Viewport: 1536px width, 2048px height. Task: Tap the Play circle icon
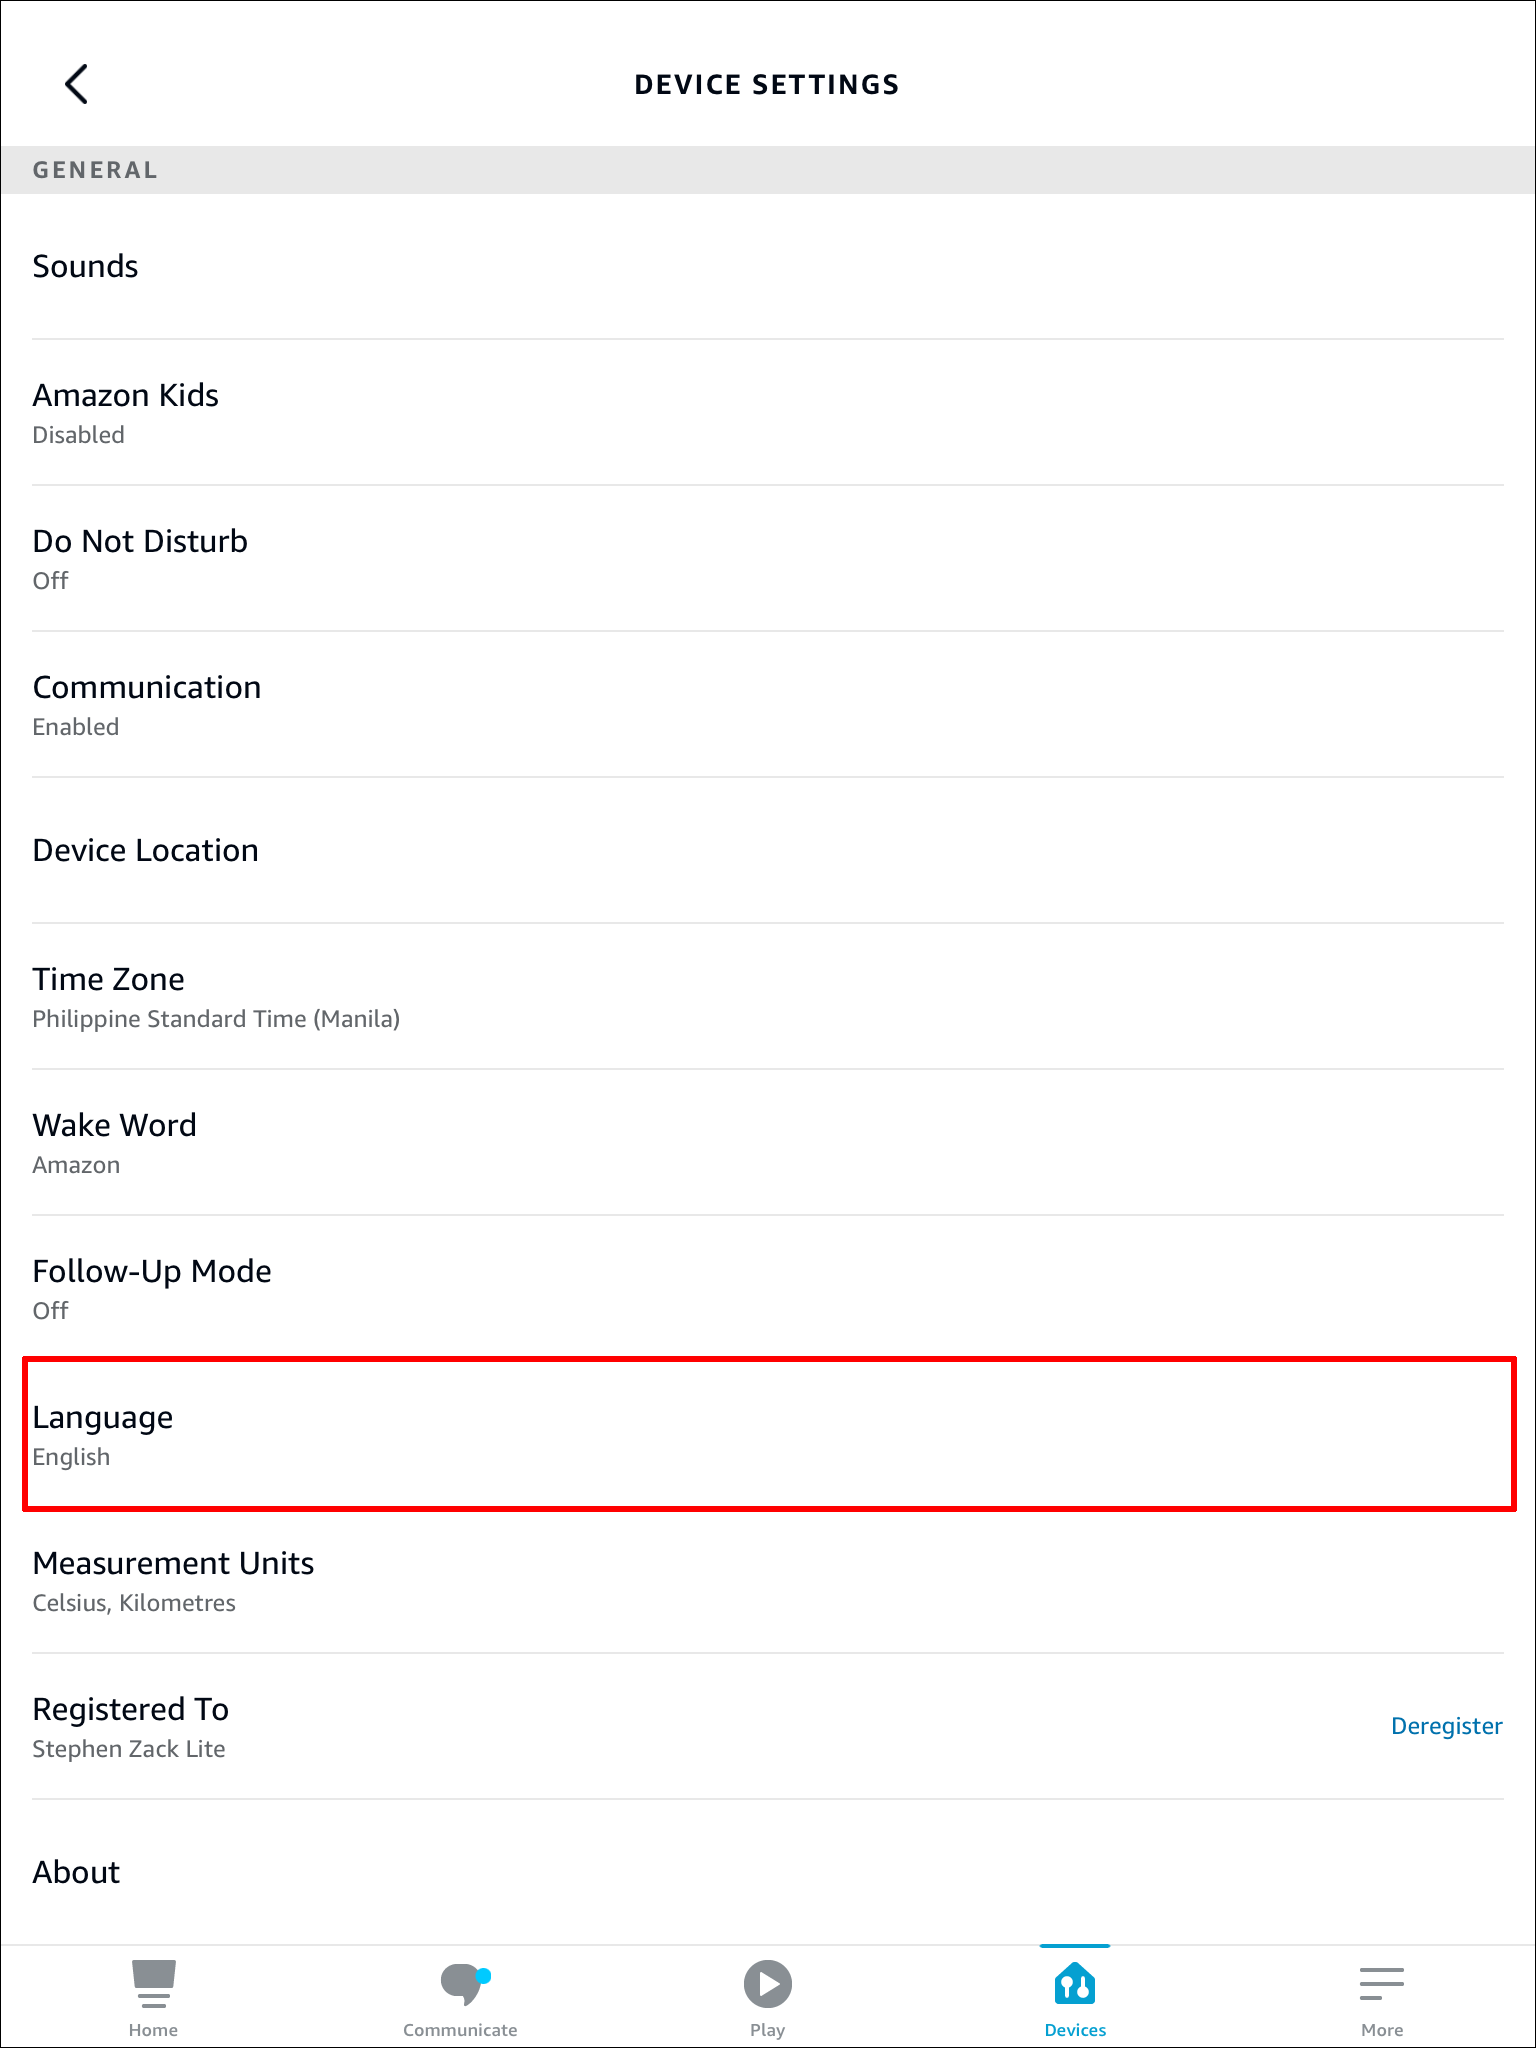[767, 1984]
